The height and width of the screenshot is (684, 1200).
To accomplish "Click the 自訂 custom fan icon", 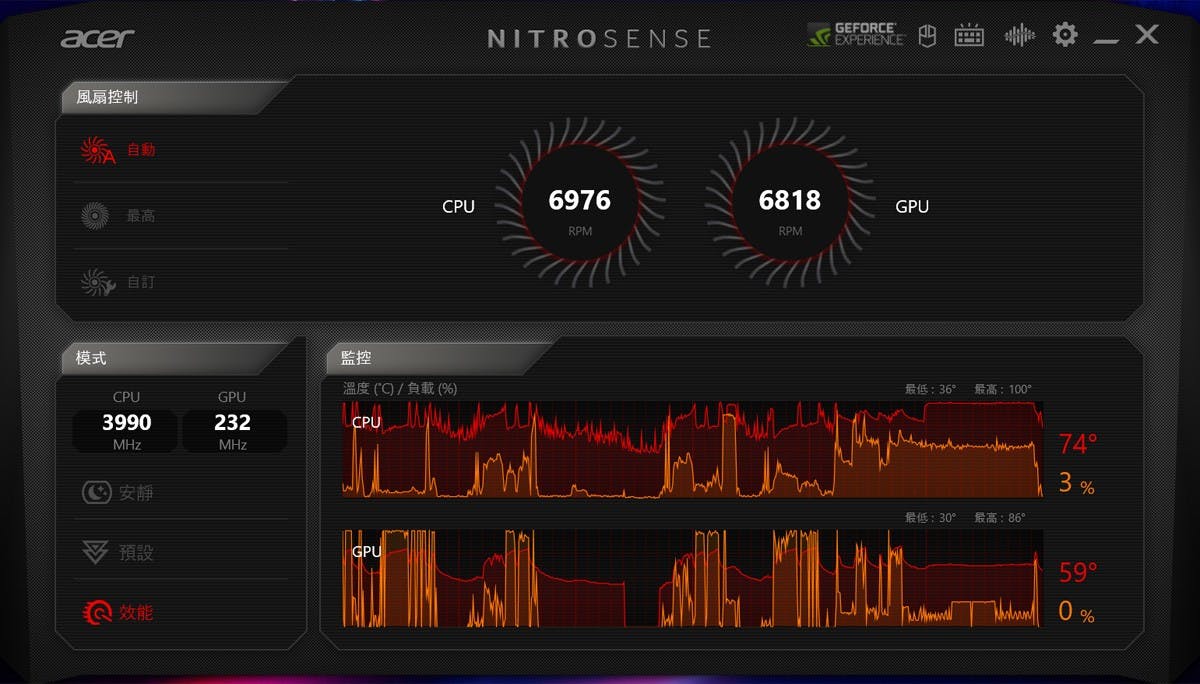I will tap(97, 282).
